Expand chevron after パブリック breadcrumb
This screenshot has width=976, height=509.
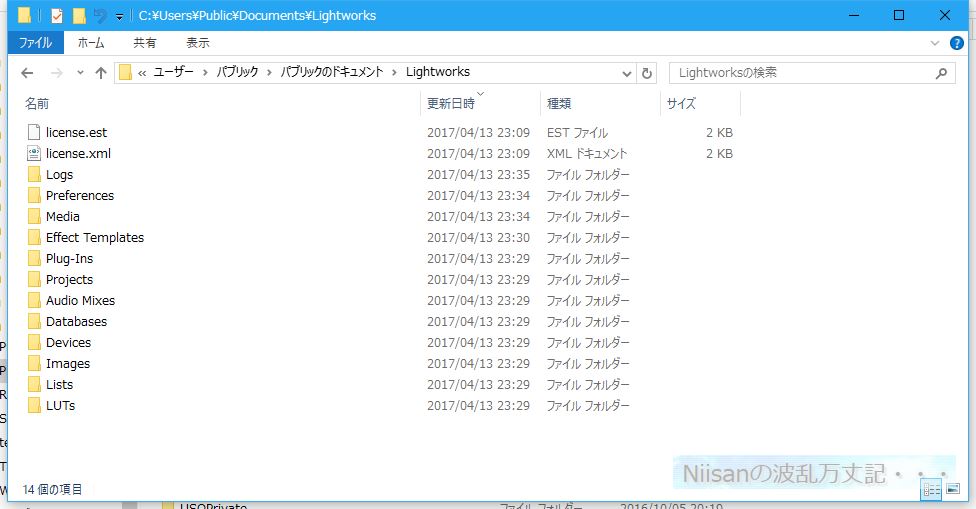point(270,73)
